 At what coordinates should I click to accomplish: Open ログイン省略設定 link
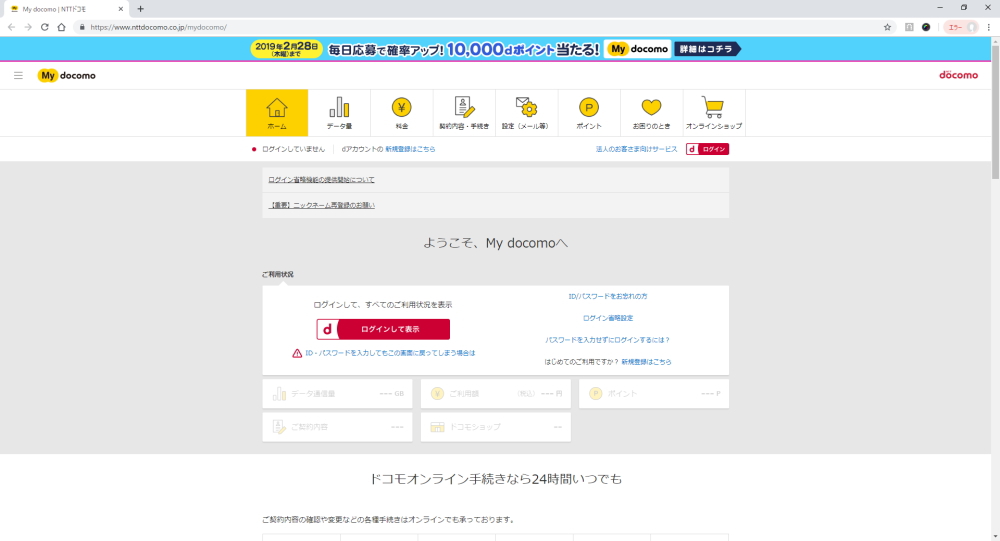pos(608,318)
